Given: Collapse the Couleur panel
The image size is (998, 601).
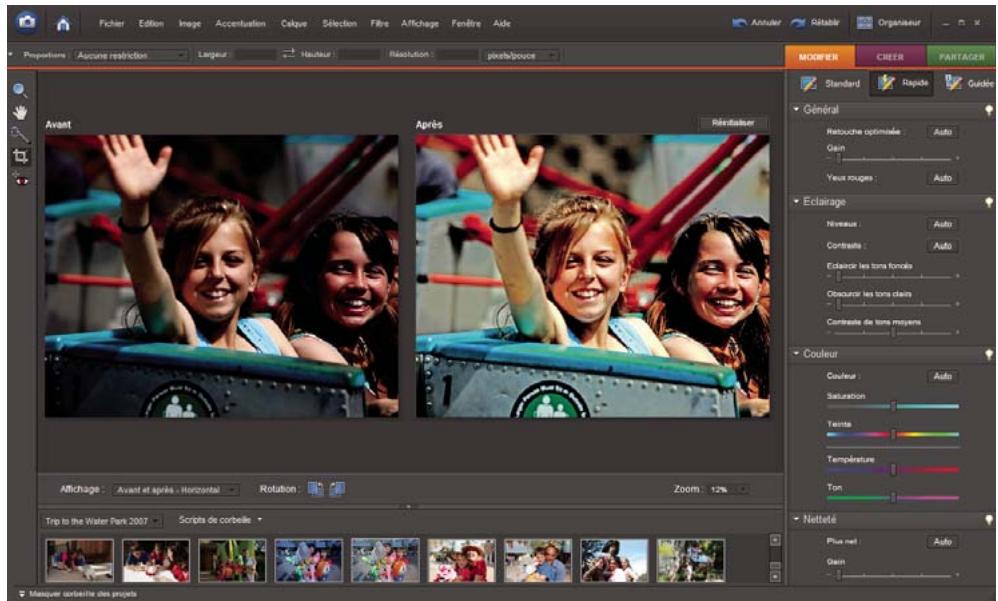Looking at the screenshot, I should pos(795,353).
